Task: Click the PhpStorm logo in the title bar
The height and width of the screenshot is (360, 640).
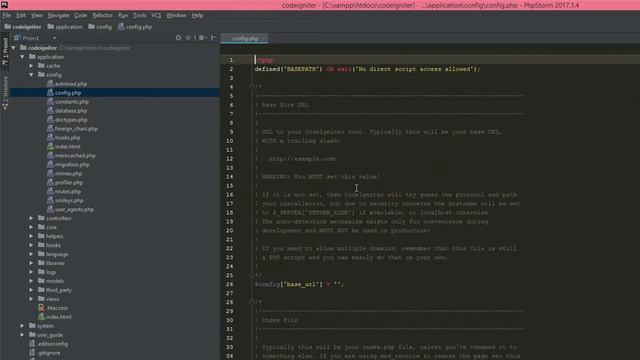Action: (x=4, y=5)
